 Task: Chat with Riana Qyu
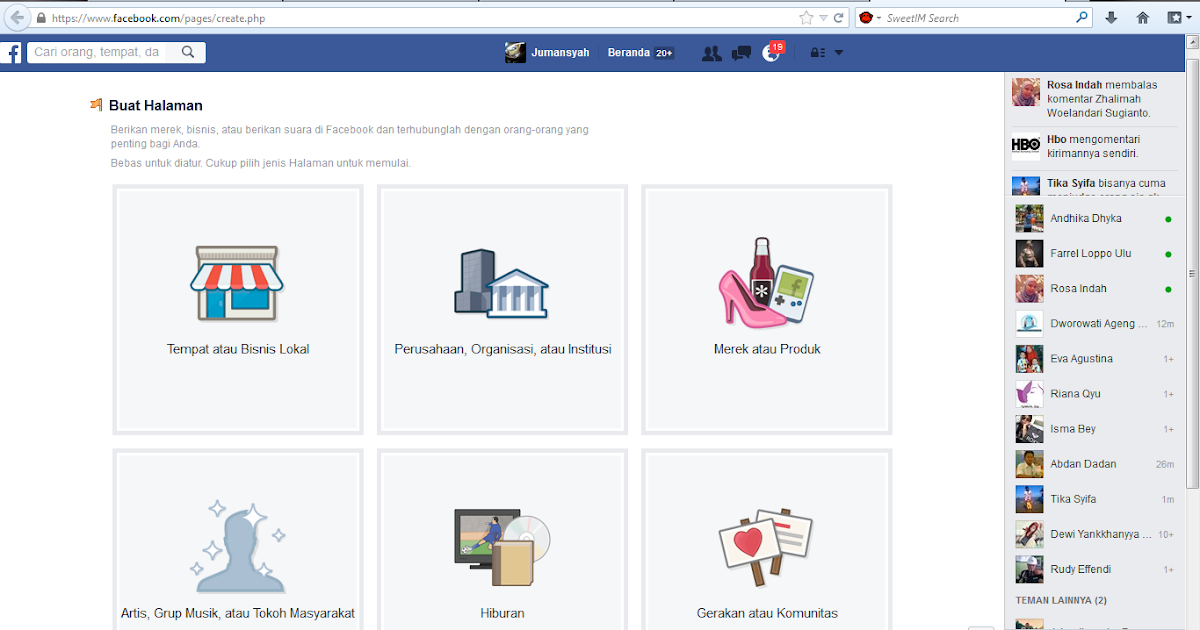(1094, 394)
